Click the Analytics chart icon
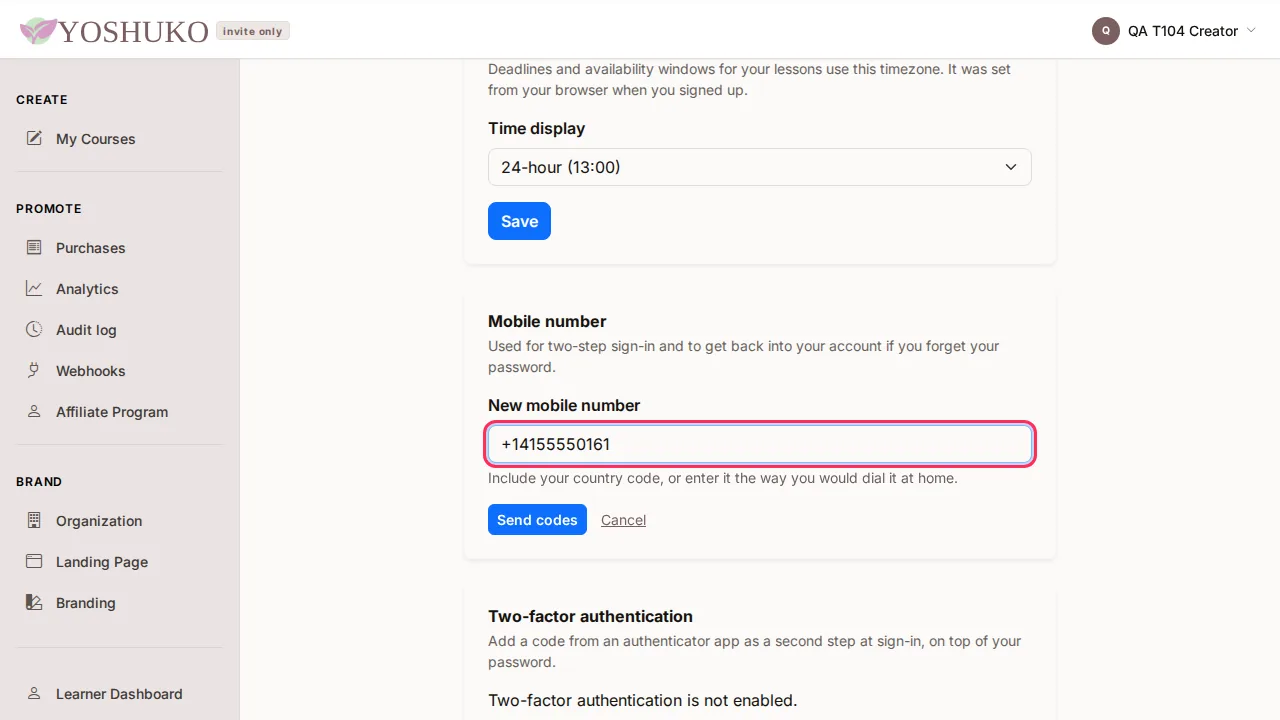This screenshot has width=1280, height=720. point(34,288)
